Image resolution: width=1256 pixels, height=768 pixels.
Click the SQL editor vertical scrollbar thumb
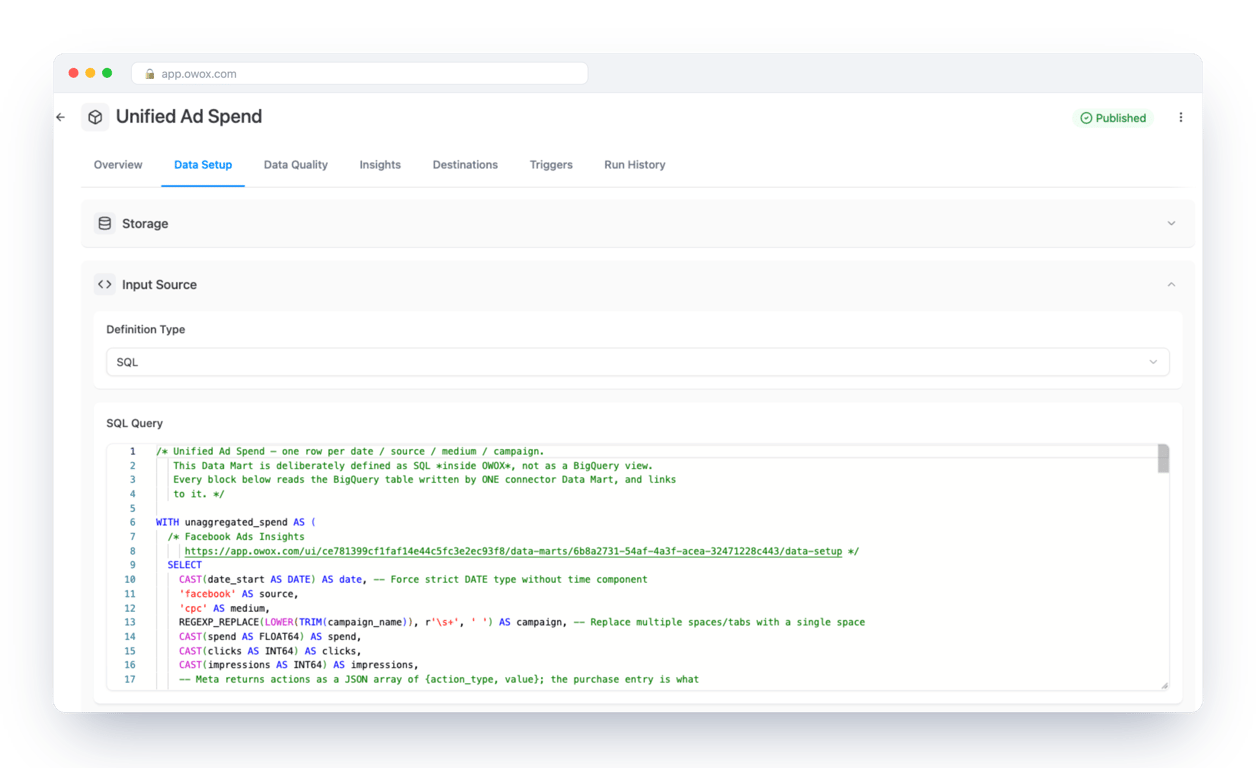[1163, 459]
